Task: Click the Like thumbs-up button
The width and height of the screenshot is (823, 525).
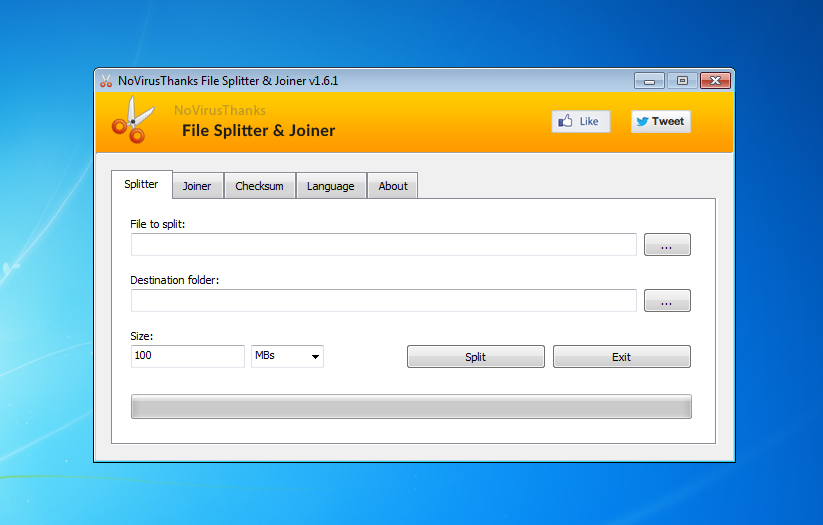Action: [581, 122]
